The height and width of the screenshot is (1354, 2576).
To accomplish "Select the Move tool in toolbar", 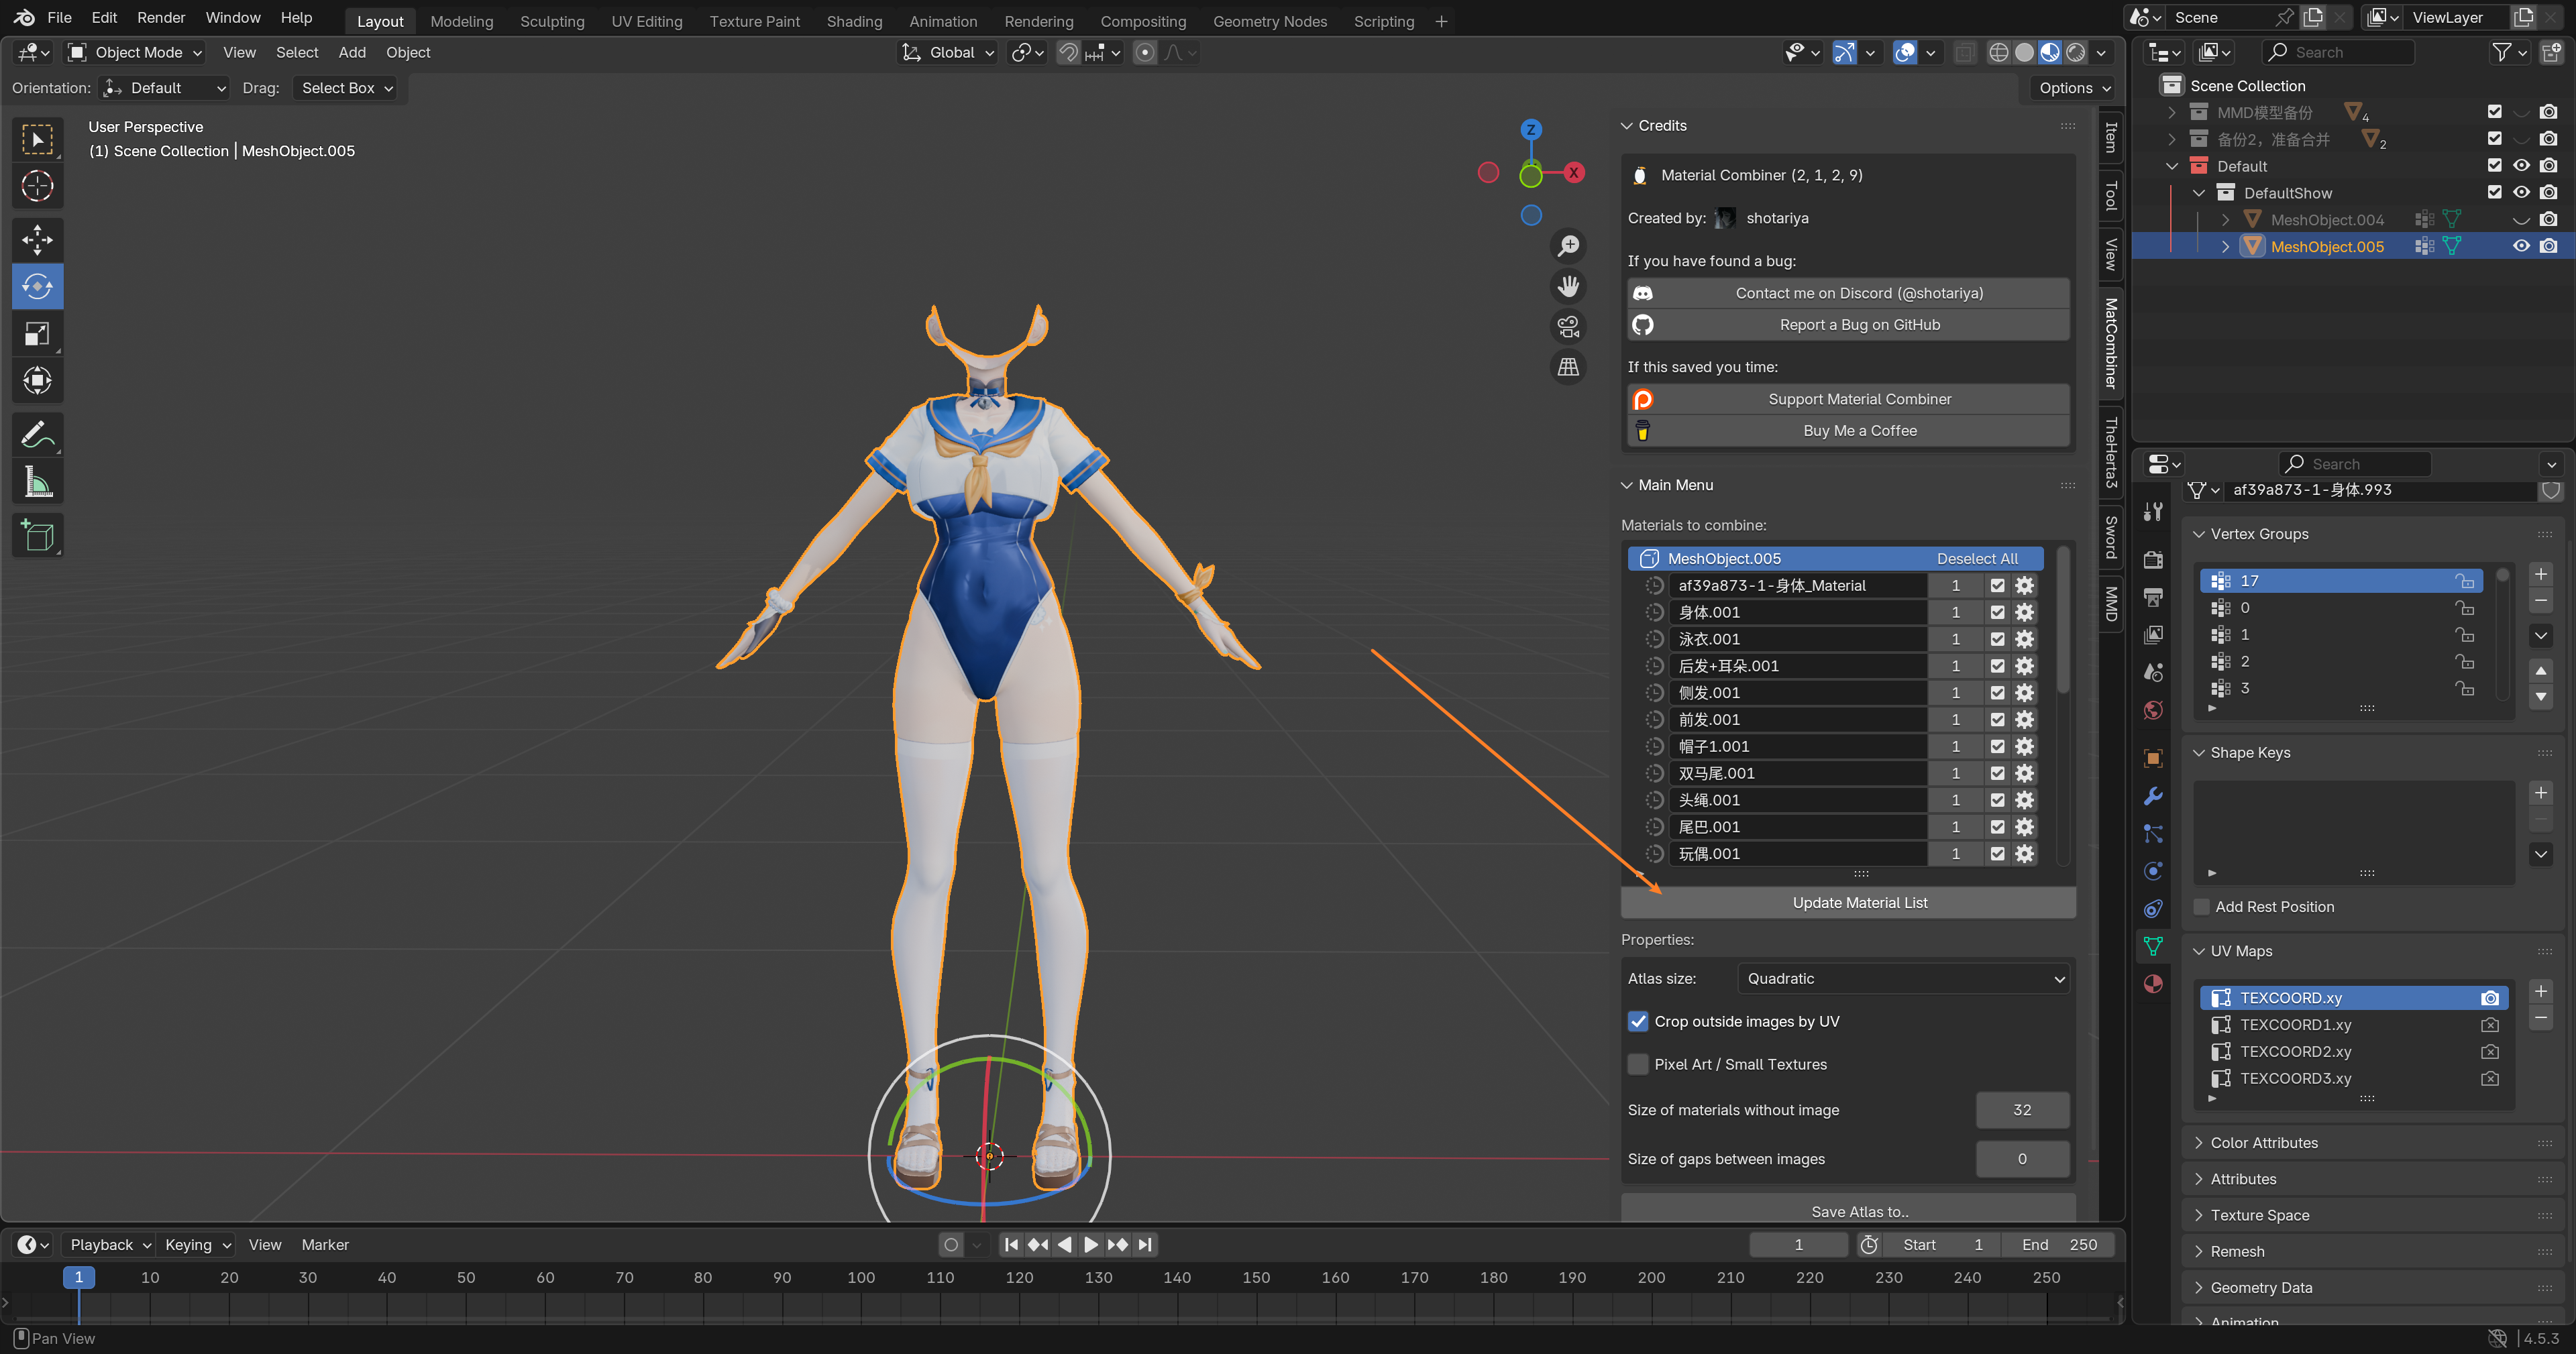I will tap(37, 239).
